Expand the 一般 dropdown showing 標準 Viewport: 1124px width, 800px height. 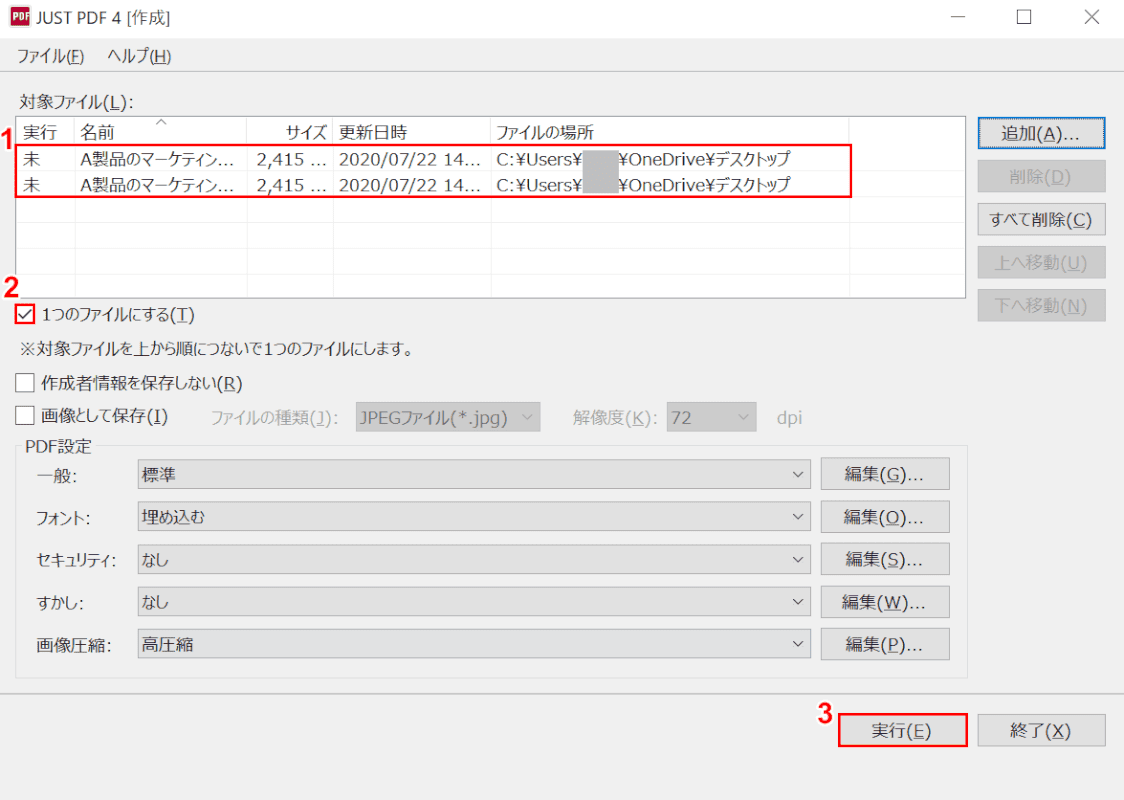pyautogui.click(x=474, y=475)
